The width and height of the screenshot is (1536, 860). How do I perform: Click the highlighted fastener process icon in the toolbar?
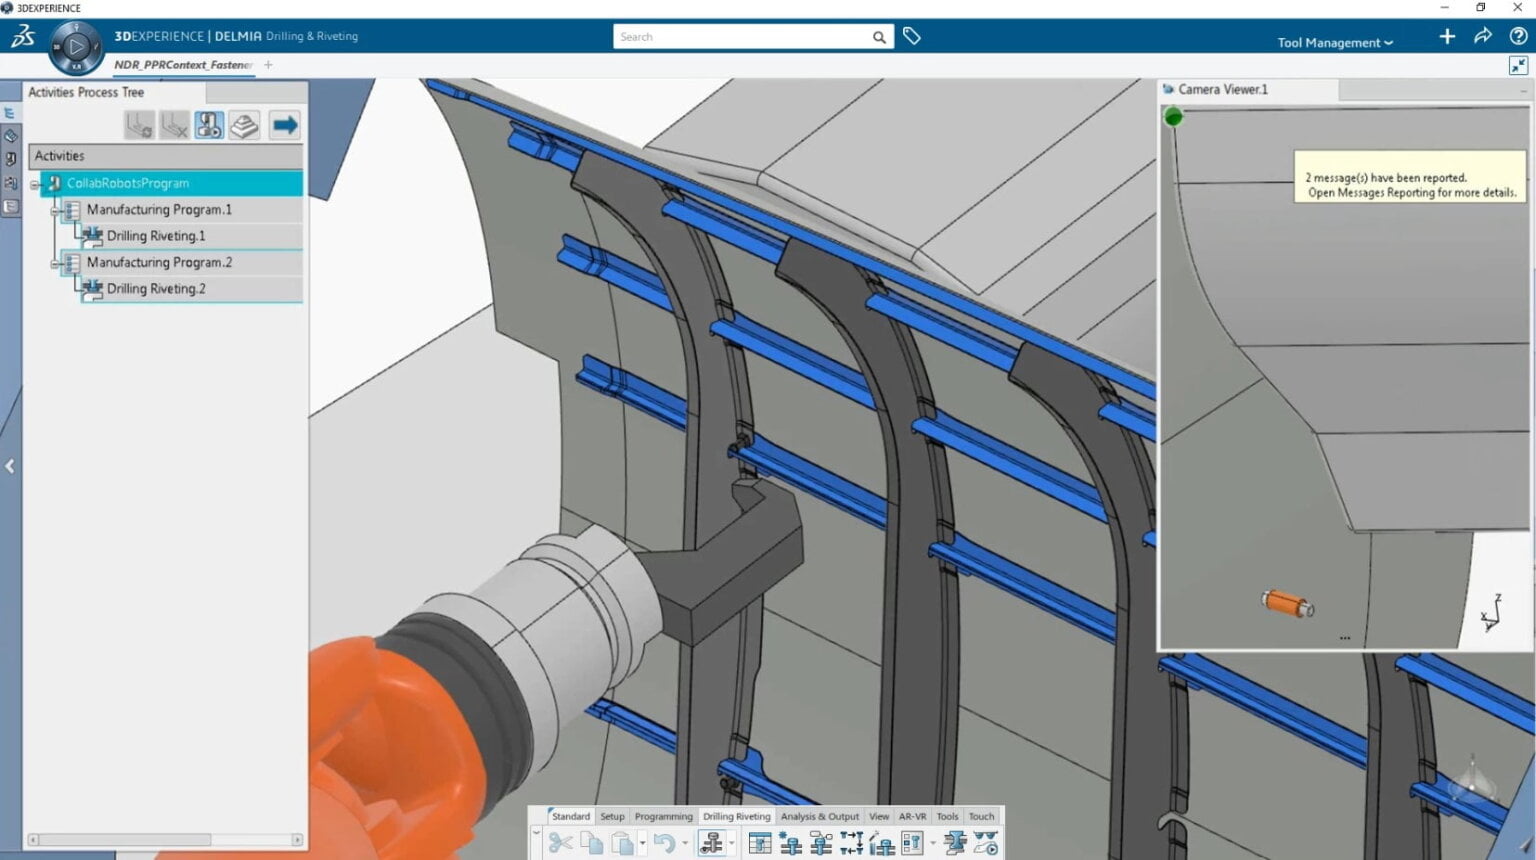pyautogui.click(x=714, y=843)
